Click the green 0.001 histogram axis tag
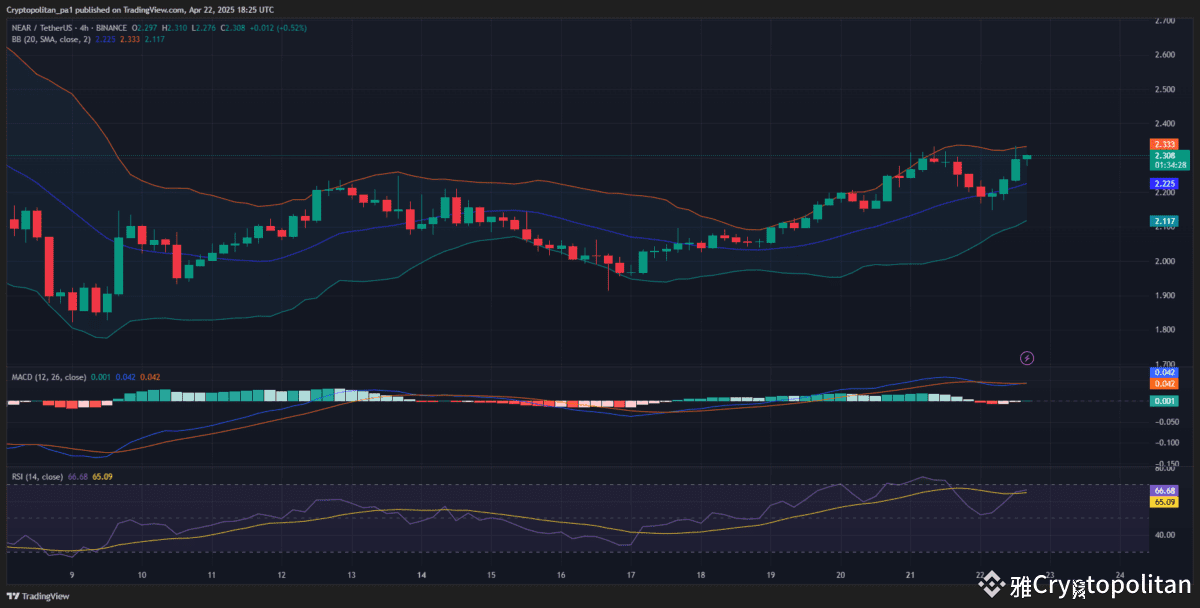 point(1163,401)
